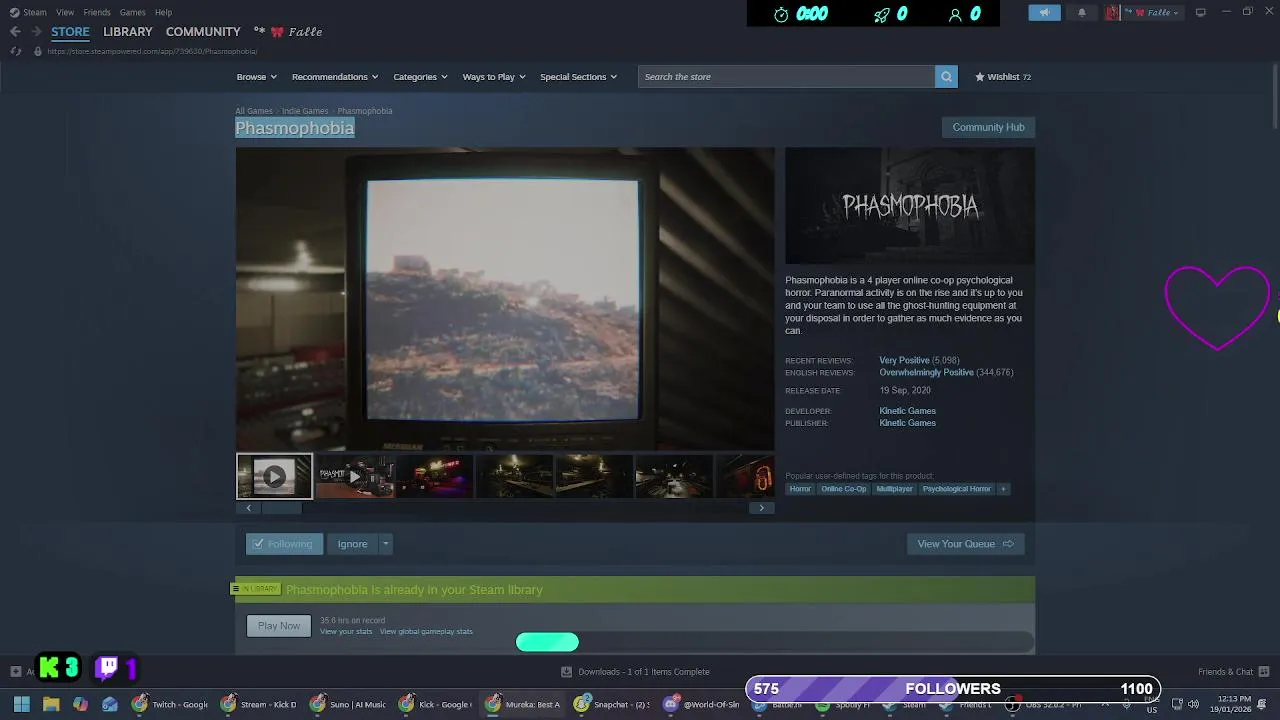Open the Help menu
Screen dimensions: 1280x720
[163, 12]
